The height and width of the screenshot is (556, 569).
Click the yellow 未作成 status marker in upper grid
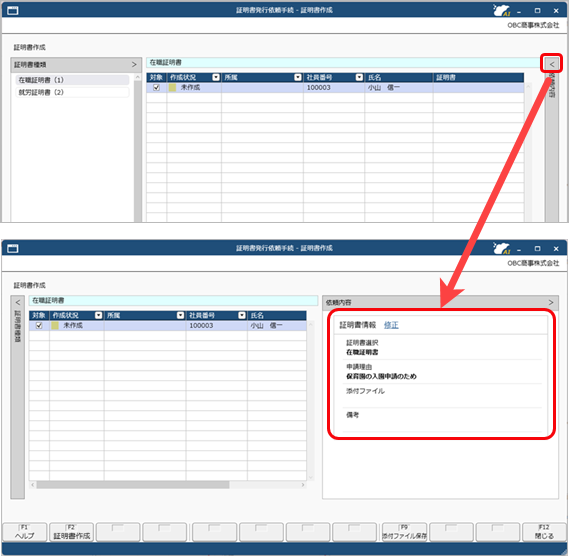pos(172,87)
